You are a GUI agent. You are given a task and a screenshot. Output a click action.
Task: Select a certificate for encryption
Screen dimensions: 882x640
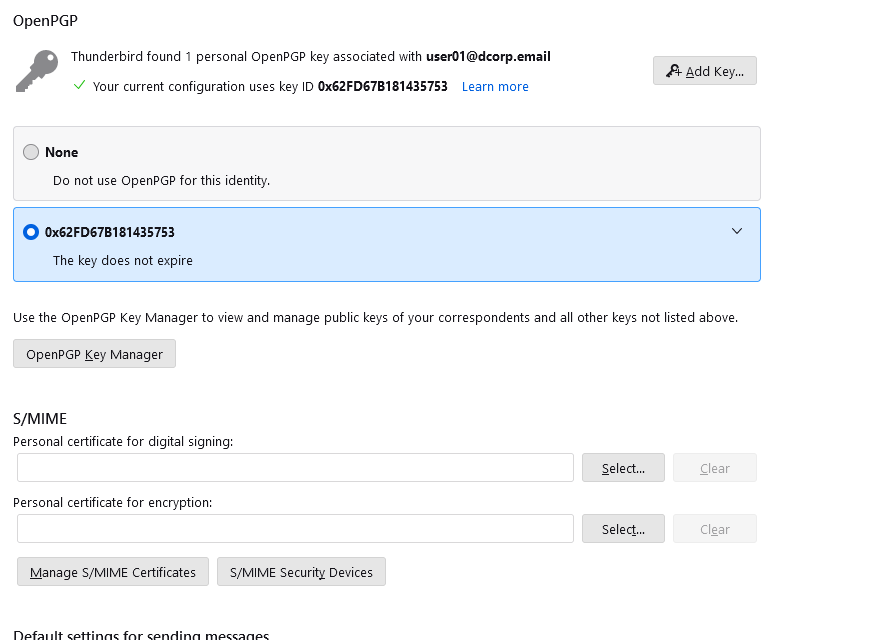(x=622, y=528)
